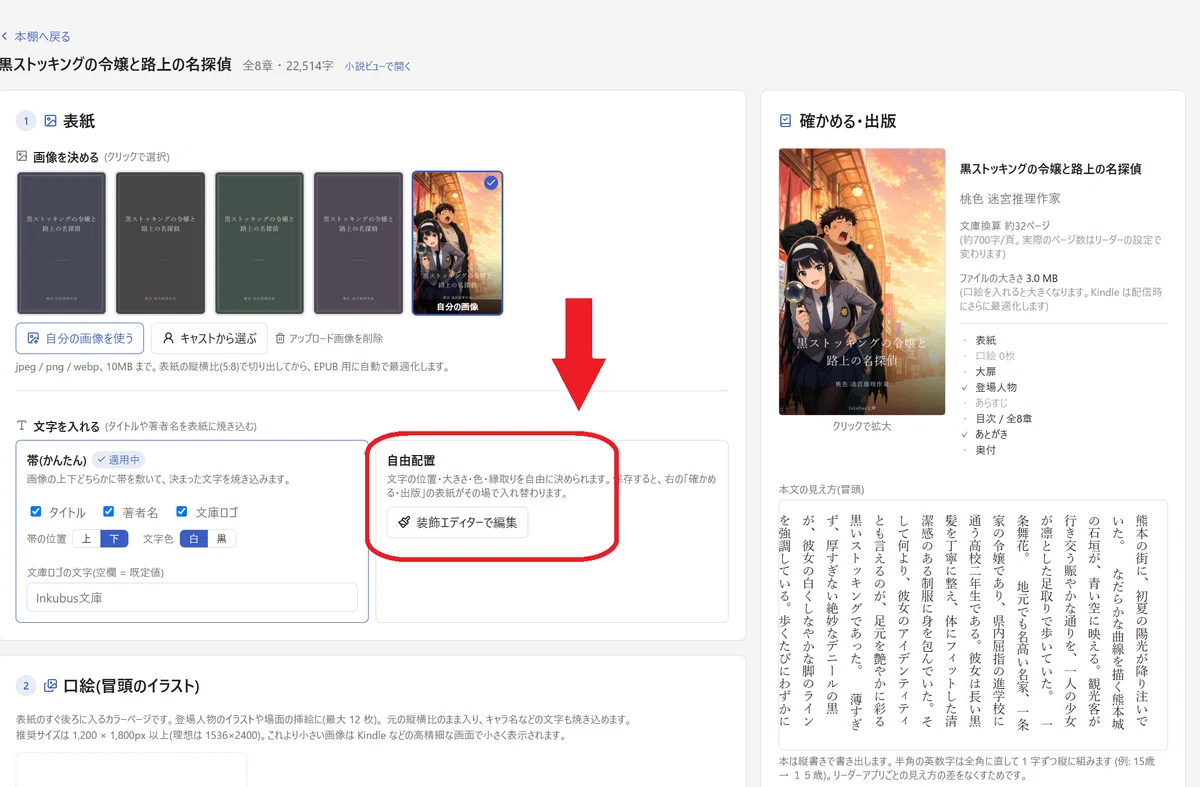1200x787 pixels.
Task: Click 大扉 in the checklist
Action: (985, 371)
